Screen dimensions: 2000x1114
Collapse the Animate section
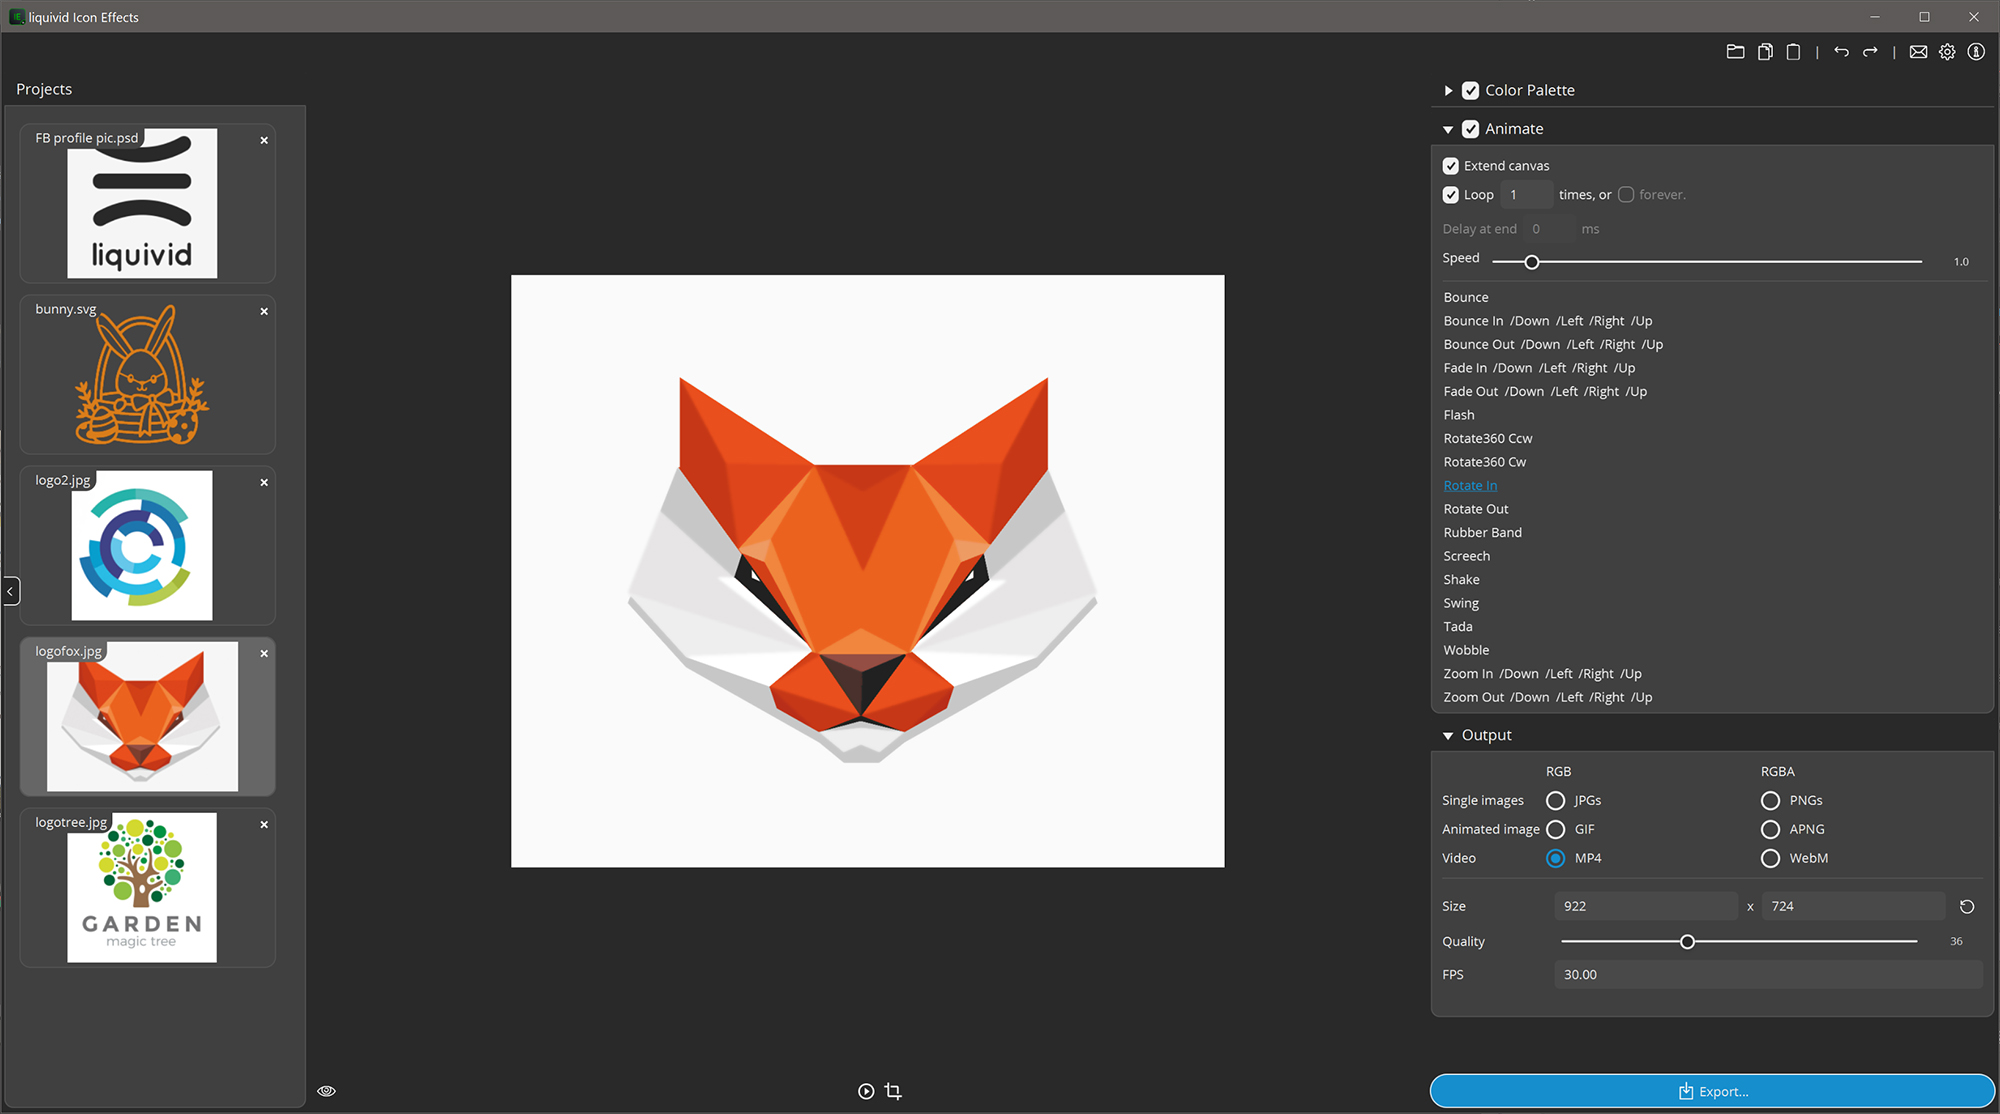click(1448, 128)
